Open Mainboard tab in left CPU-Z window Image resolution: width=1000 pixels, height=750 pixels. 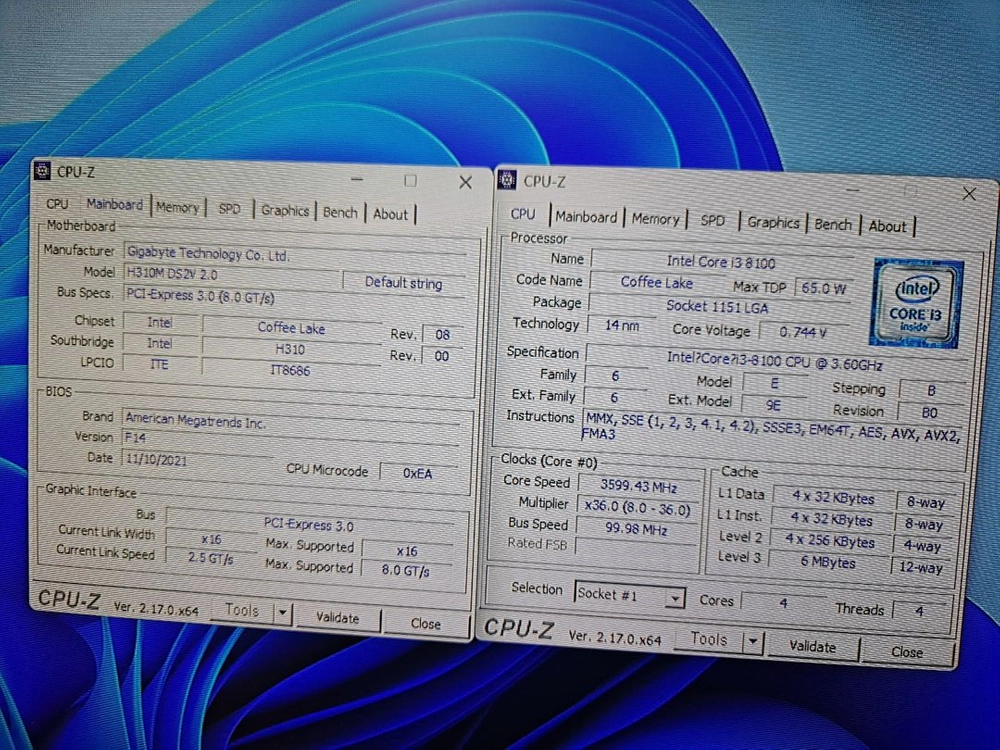[115, 205]
